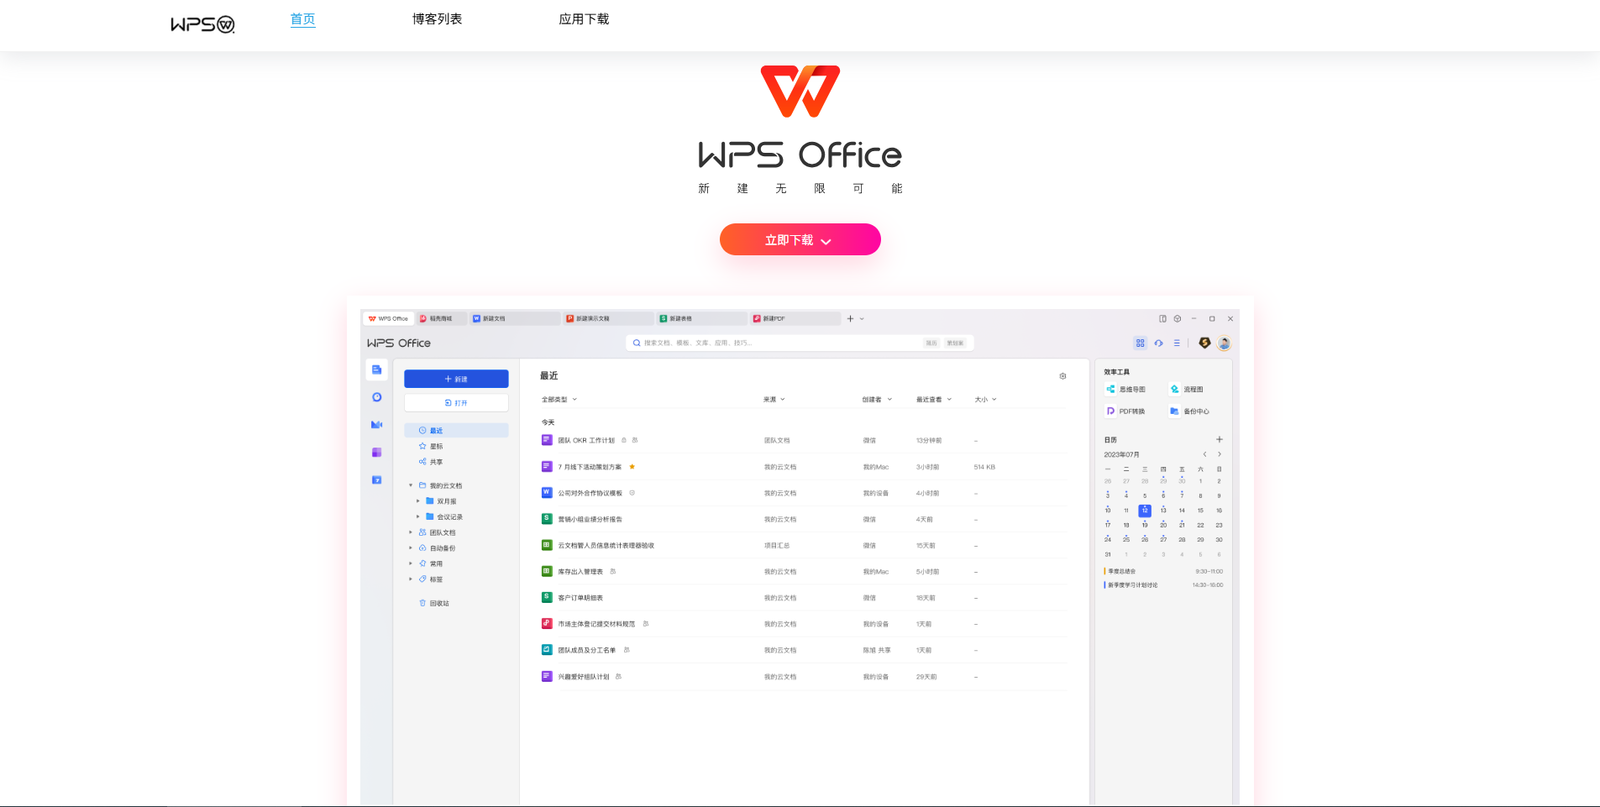Viewport: 1600px width, 807px height.
Task: Click the list settings gear icon
Action: point(1063,376)
